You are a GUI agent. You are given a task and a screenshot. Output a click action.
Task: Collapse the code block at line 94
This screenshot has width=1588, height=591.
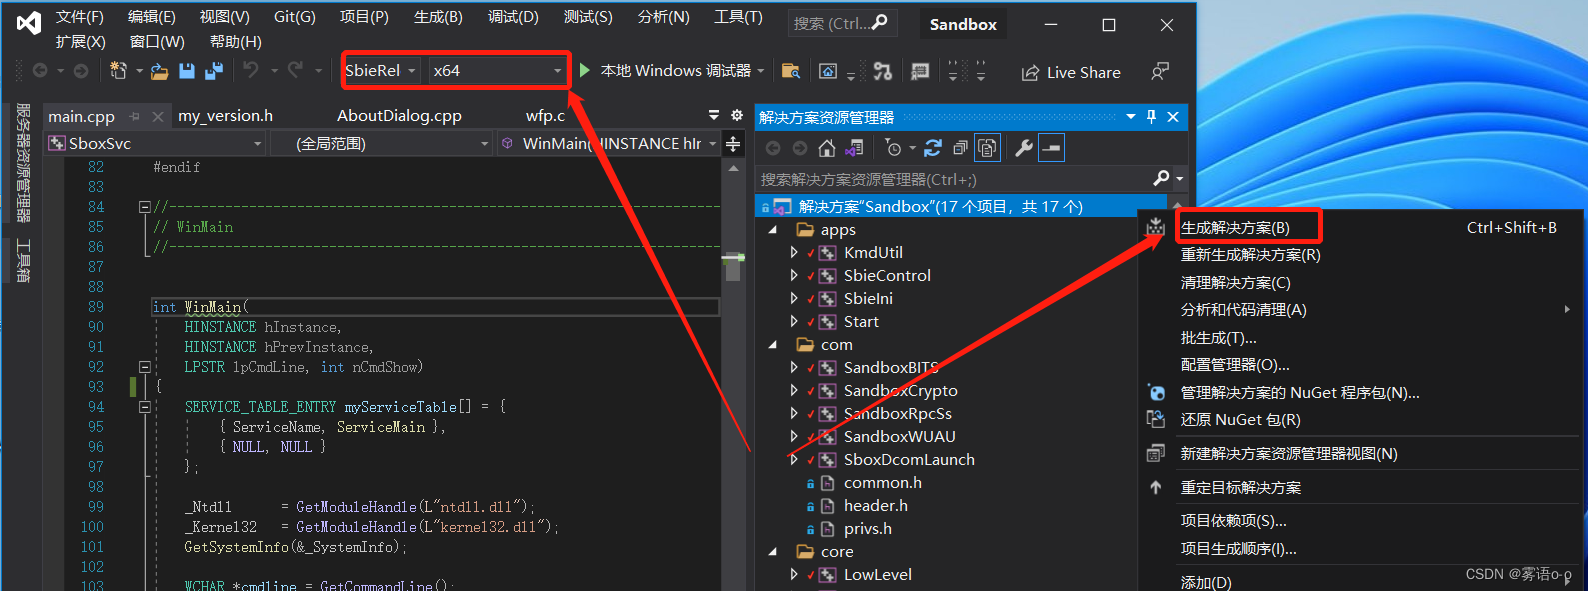click(x=144, y=407)
